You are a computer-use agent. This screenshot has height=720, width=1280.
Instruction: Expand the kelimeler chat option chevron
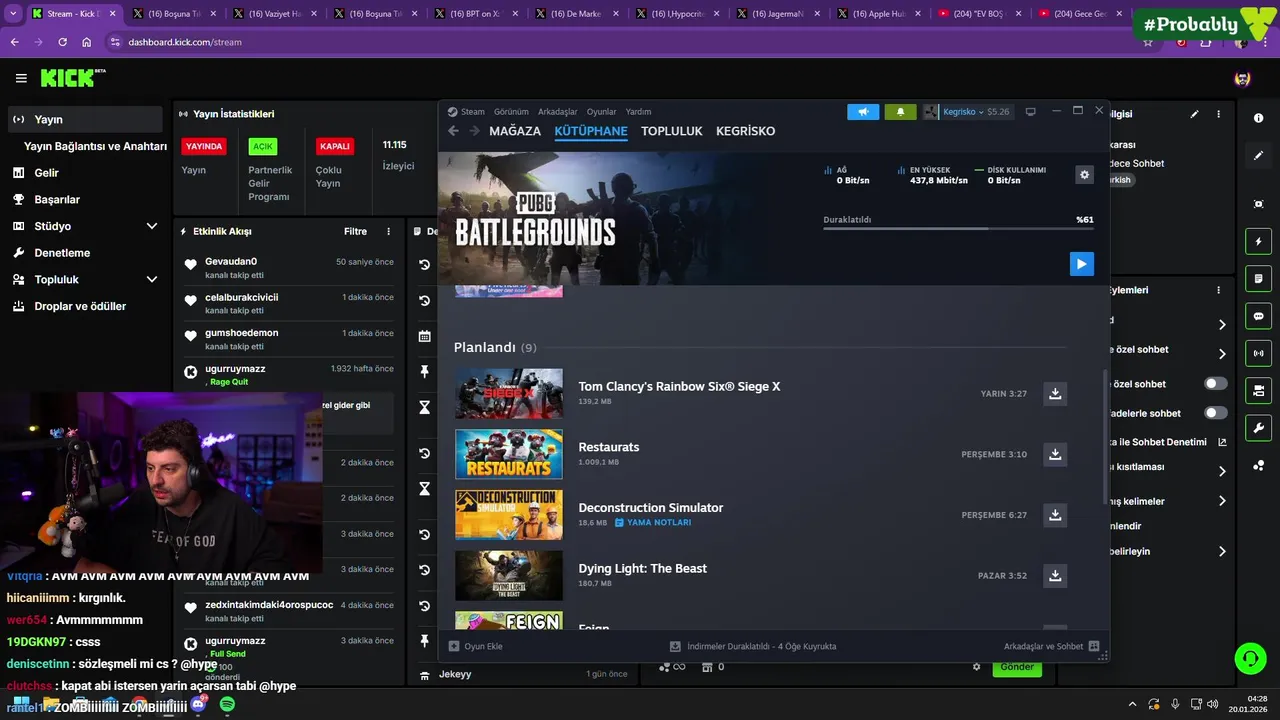pyautogui.click(x=1221, y=501)
